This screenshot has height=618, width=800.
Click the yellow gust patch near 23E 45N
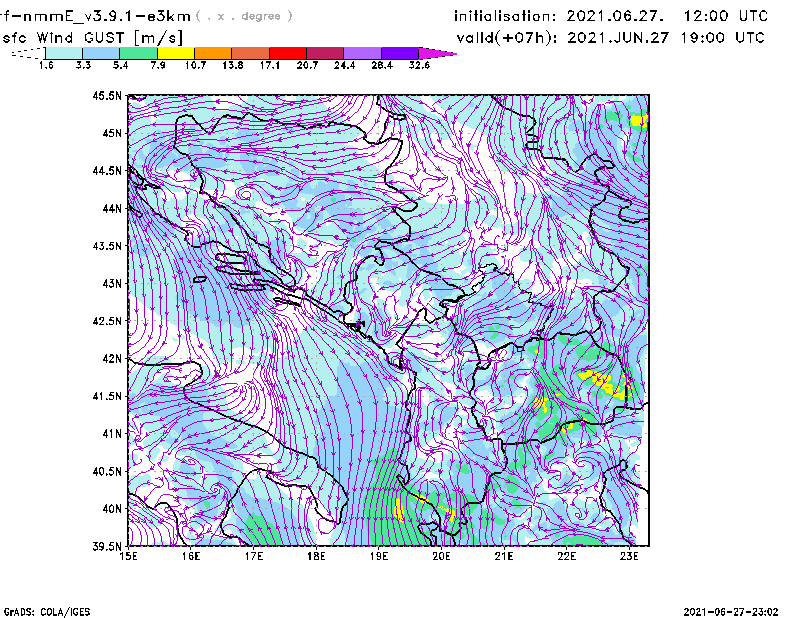coord(639,121)
